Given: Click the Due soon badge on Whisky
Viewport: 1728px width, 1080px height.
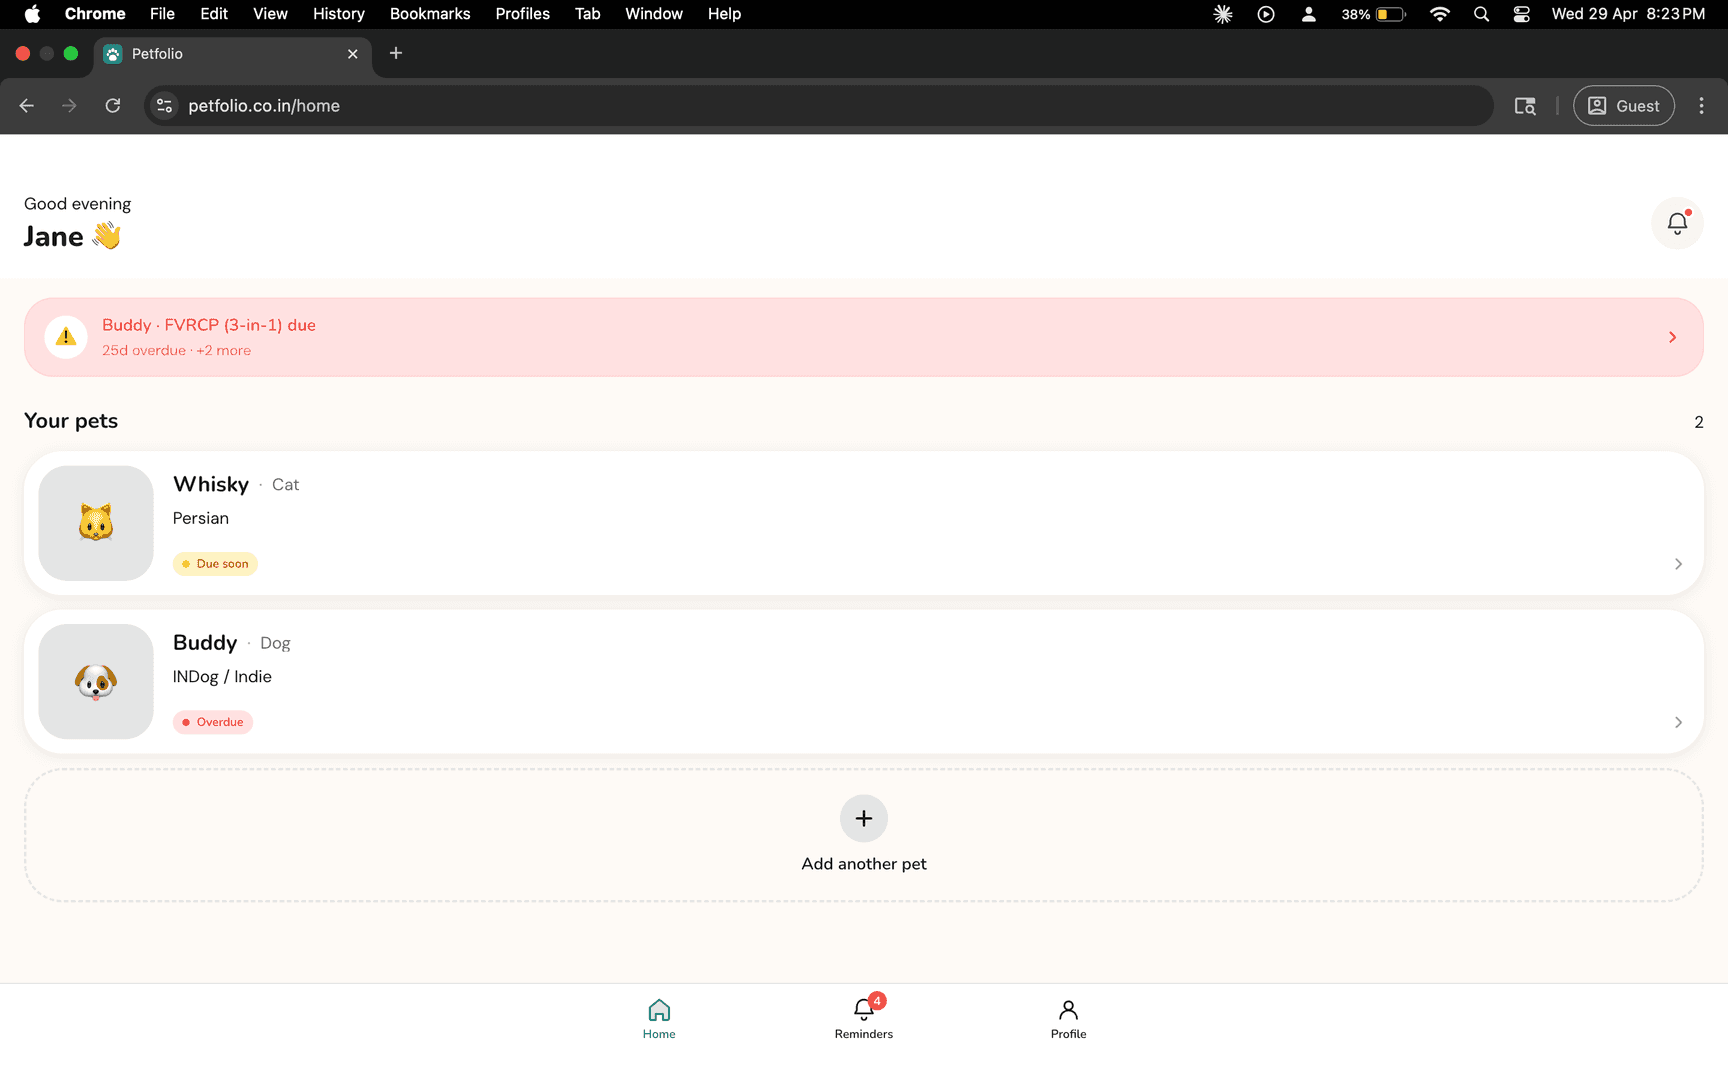Looking at the screenshot, I should point(215,564).
